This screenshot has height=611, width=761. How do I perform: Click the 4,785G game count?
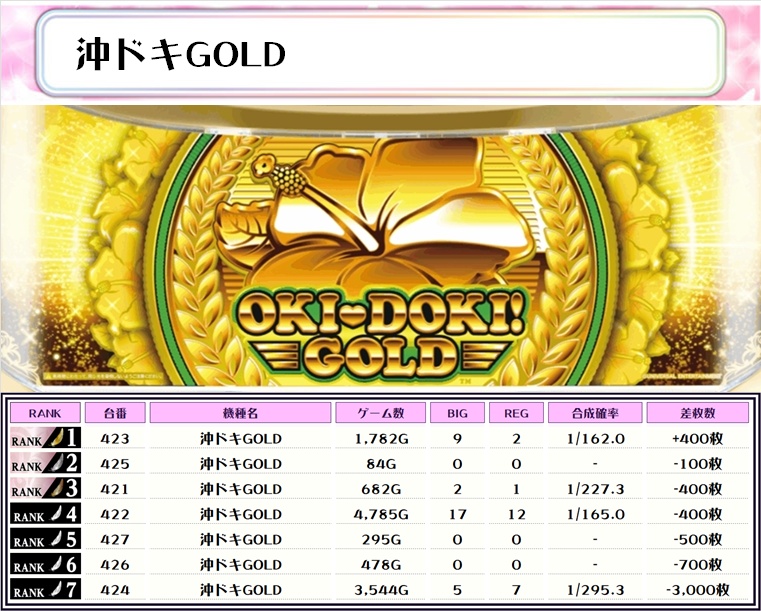(381, 515)
